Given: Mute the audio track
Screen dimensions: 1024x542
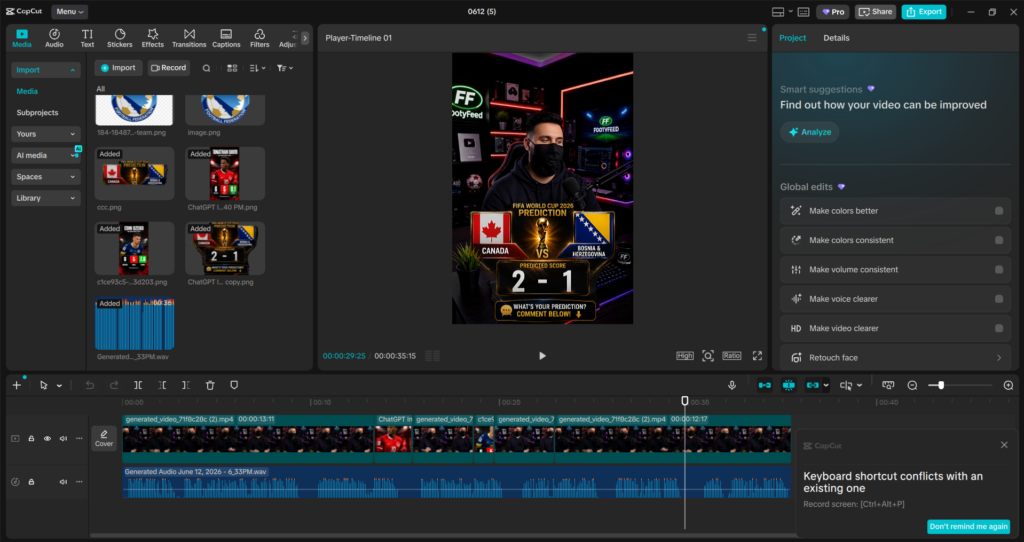Looking at the screenshot, I should 63,482.
